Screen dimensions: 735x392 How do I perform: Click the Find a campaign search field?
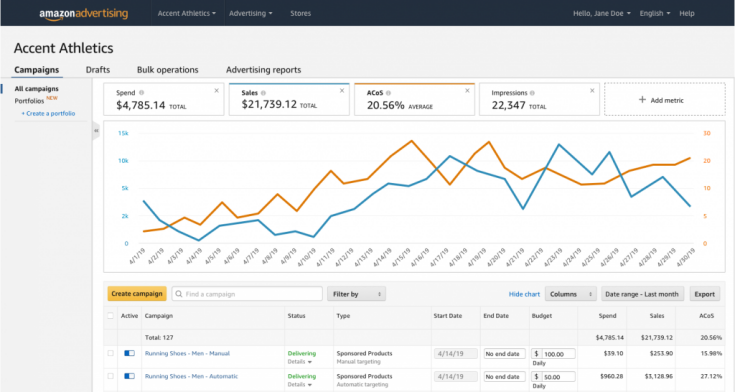[247, 294]
